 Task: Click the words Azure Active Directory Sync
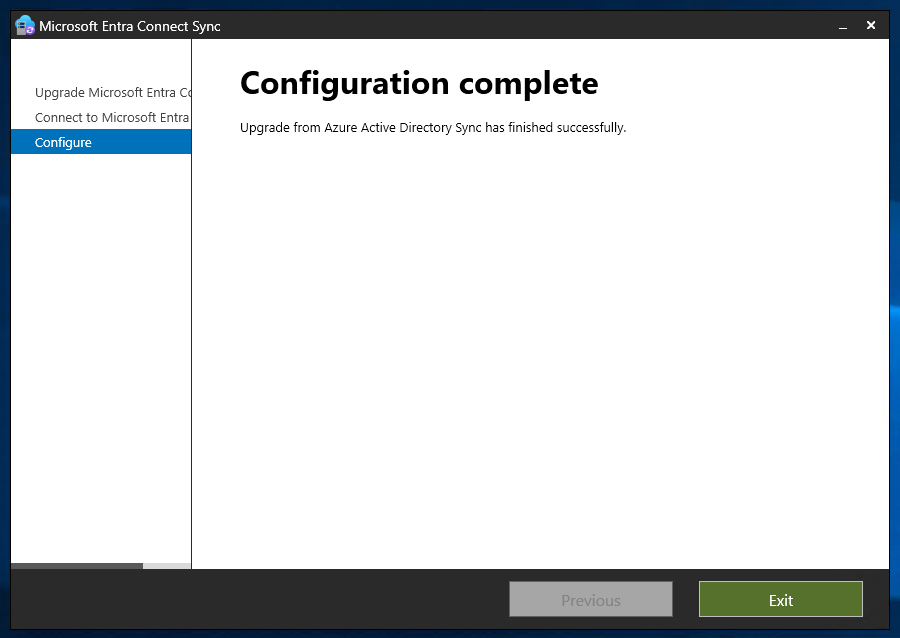pyautogui.click(x=403, y=127)
